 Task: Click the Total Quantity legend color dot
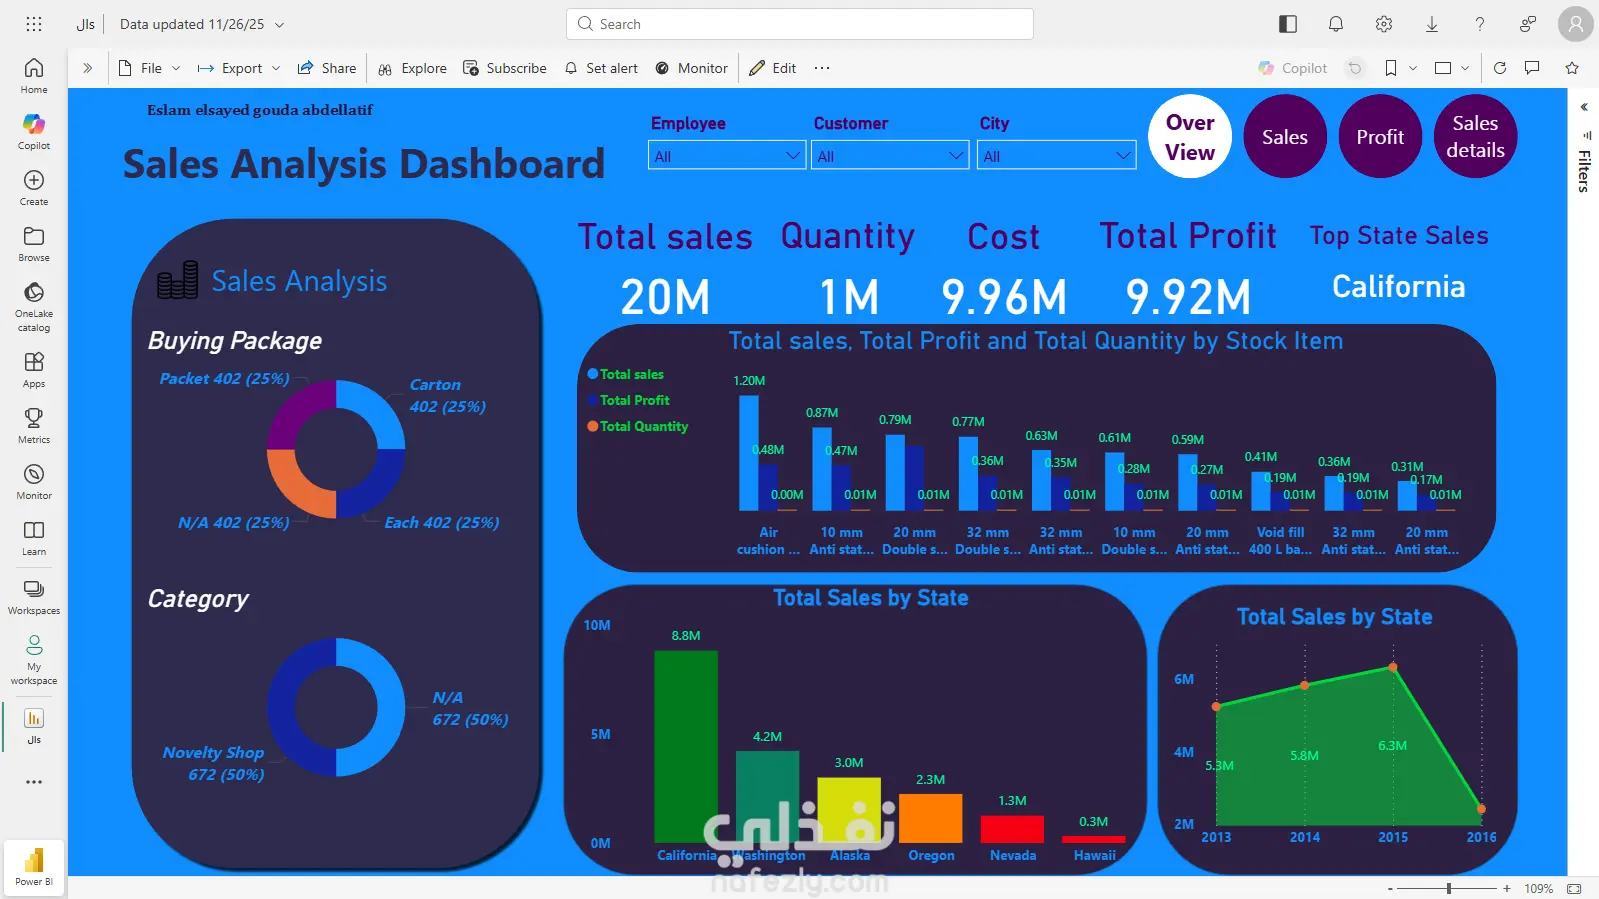point(593,426)
